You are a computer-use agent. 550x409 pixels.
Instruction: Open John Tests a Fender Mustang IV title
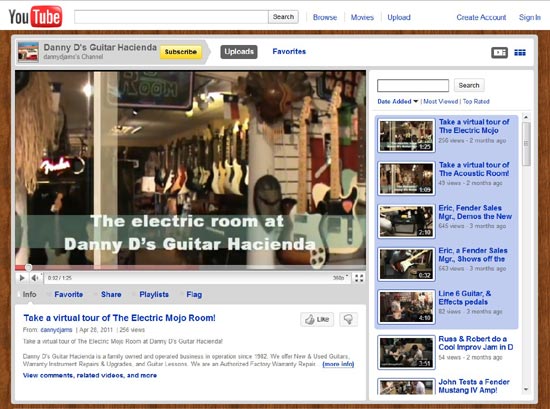tap(474, 386)
